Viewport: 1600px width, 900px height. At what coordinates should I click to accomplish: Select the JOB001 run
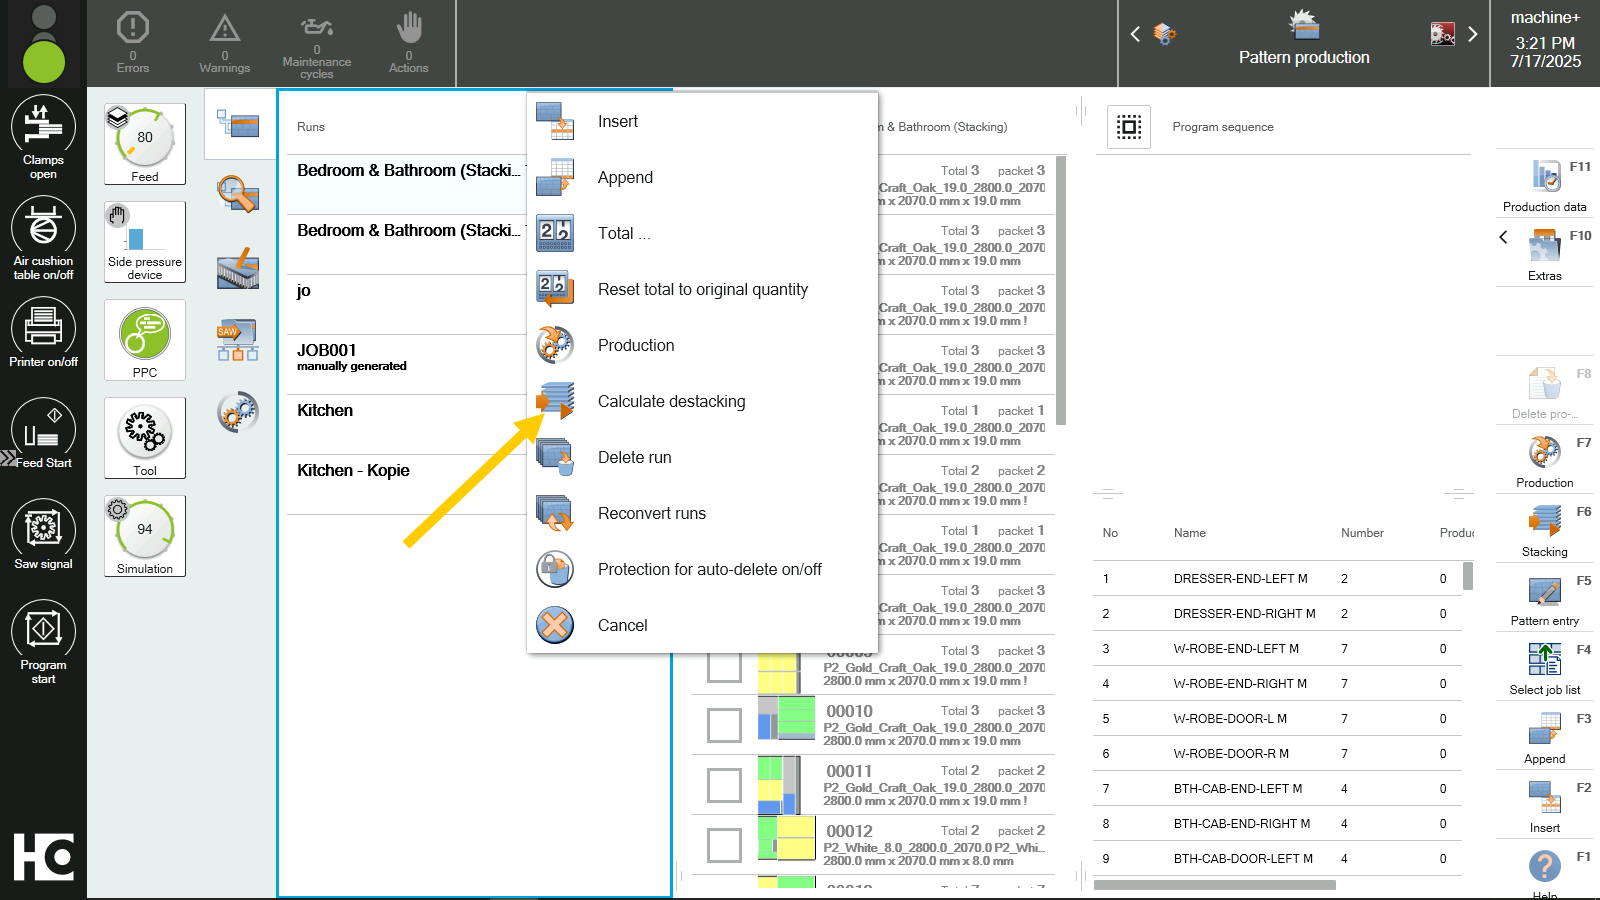pos(407,364)
